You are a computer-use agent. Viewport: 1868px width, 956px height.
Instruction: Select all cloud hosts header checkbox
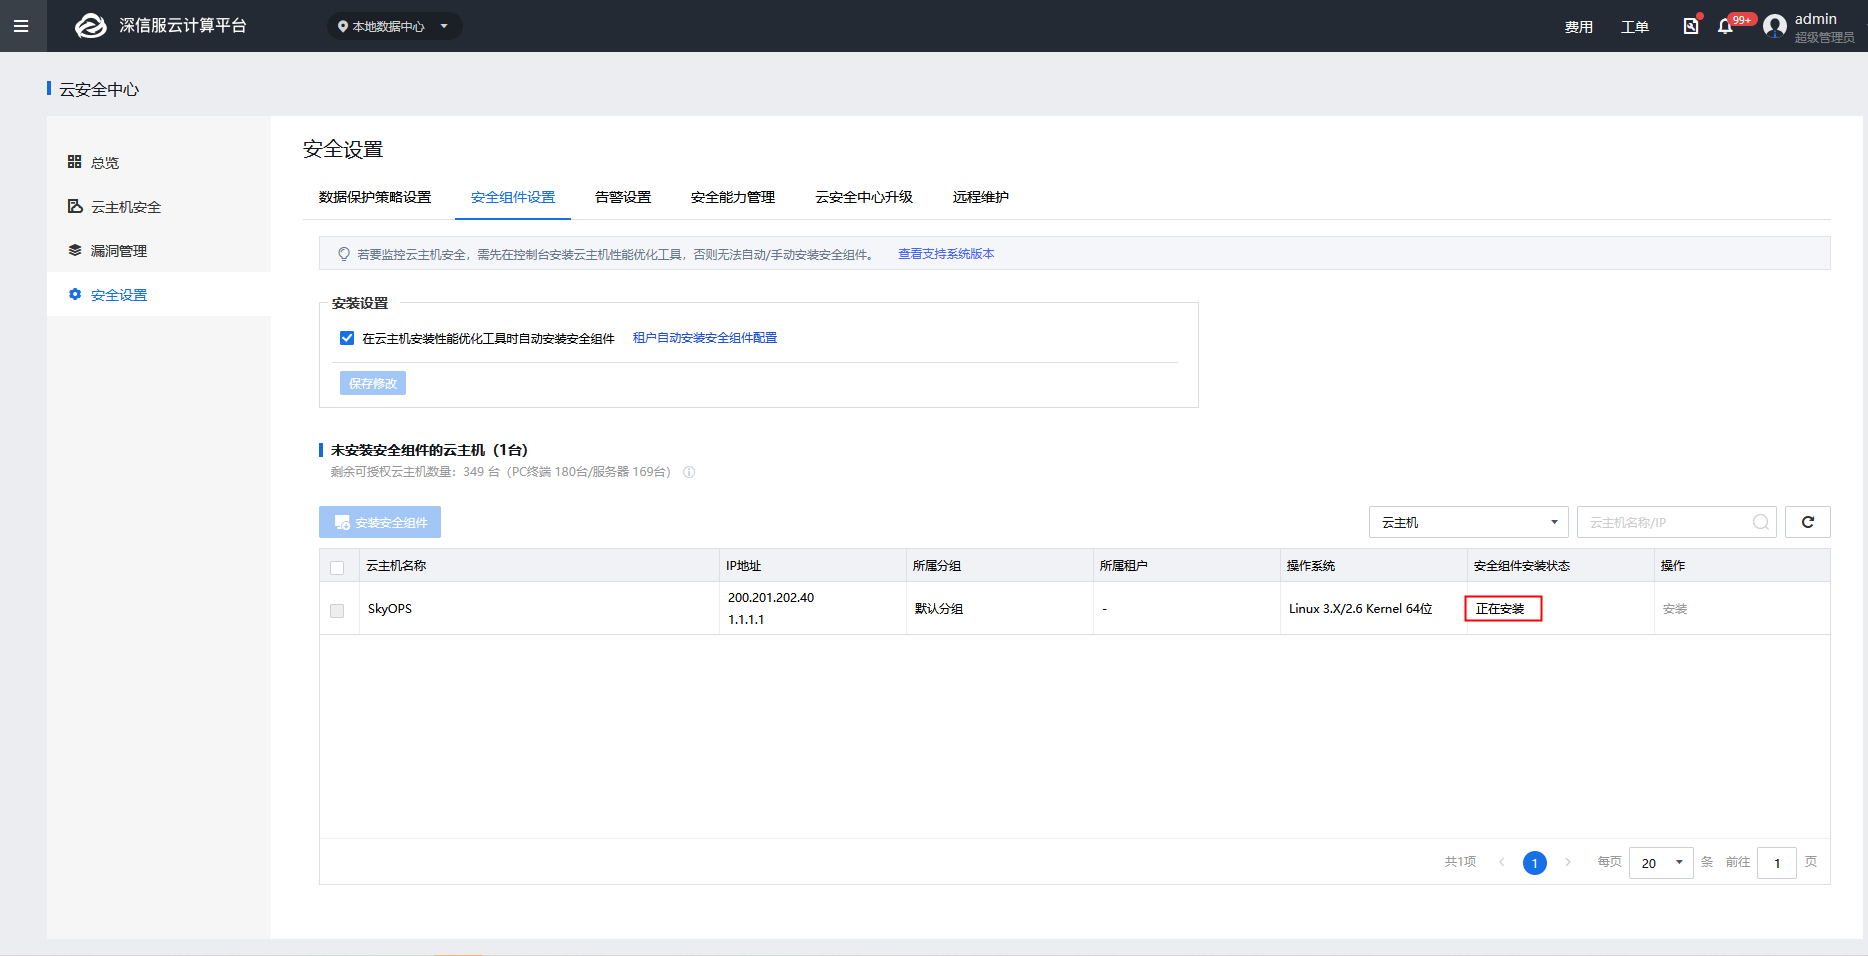tap(337, 568)
